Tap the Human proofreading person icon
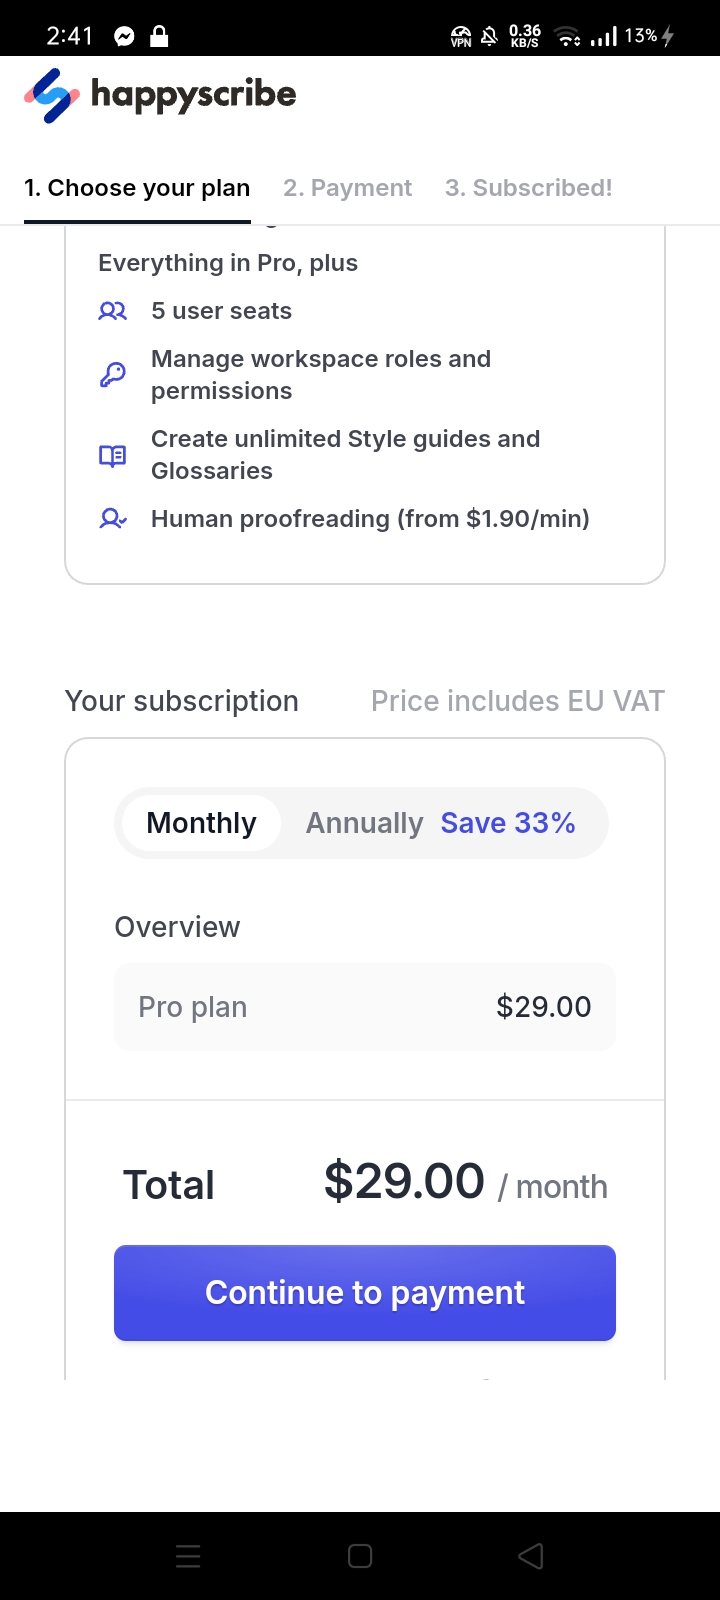The width and height of the screenshot is (720, 1600). click(112, 519)
